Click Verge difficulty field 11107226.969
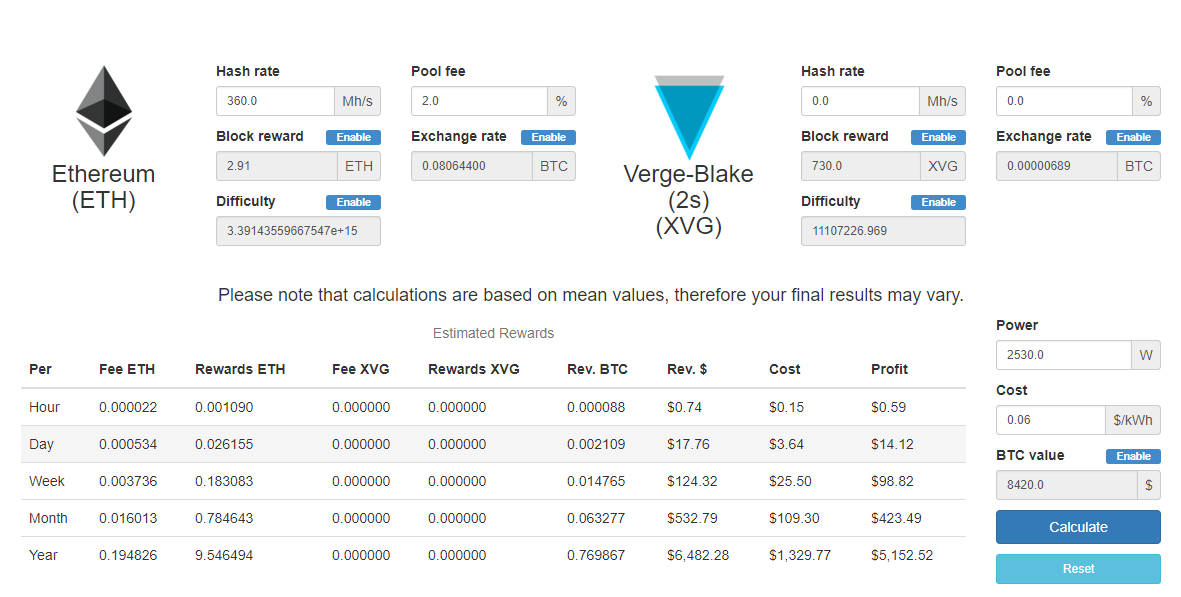The height and width of the screenshot is (597, 1181). 883,231
